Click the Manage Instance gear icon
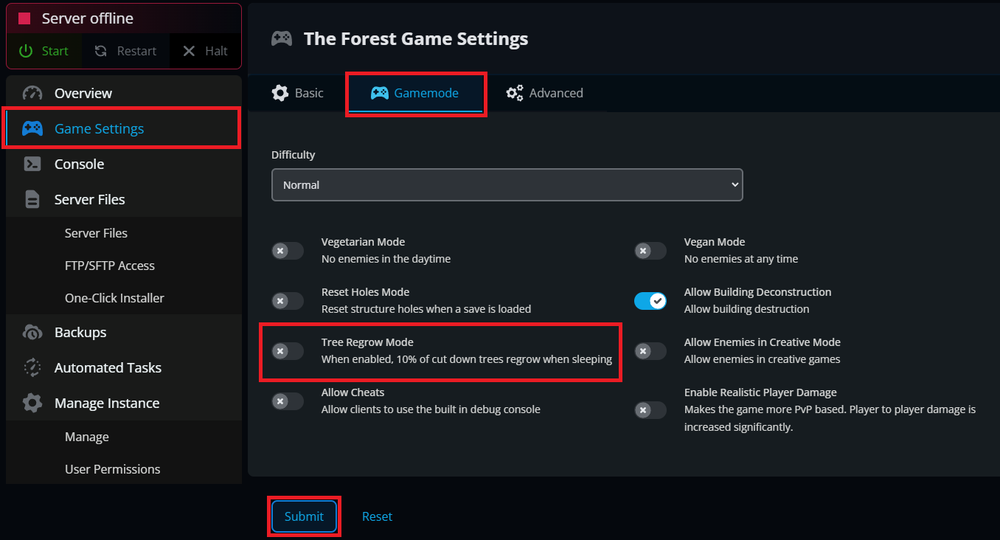The height and width of the screenshot is (540, 1000). click(32, 403)
